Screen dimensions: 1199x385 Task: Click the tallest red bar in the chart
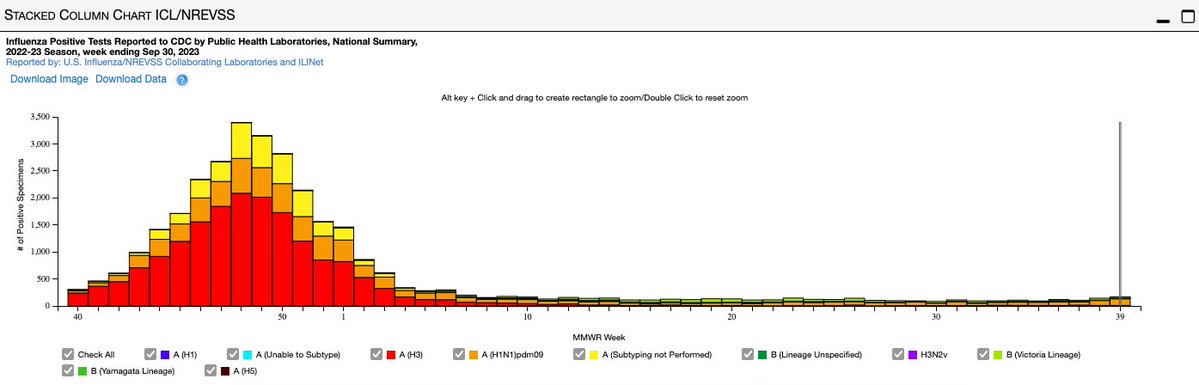tap(241, 250)
